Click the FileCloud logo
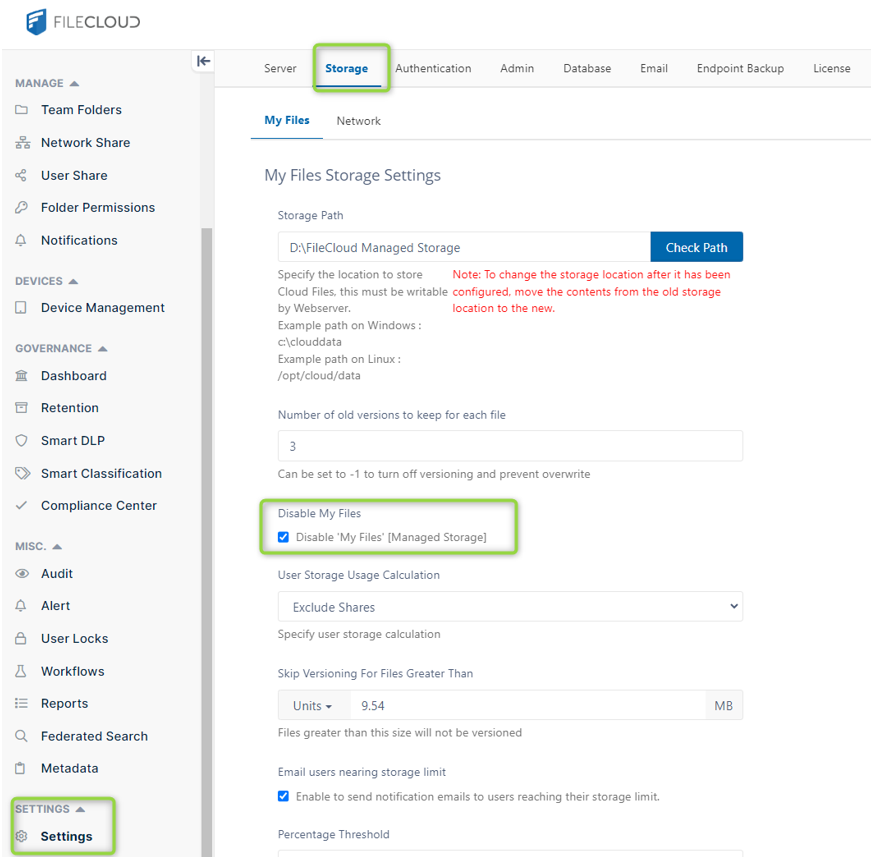 click(83, 22)
